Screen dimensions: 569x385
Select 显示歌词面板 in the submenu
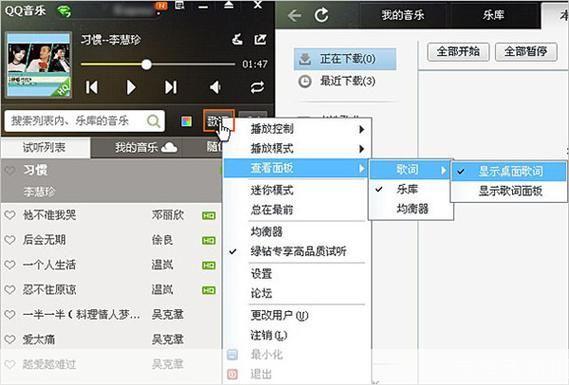tap(509, 191)
